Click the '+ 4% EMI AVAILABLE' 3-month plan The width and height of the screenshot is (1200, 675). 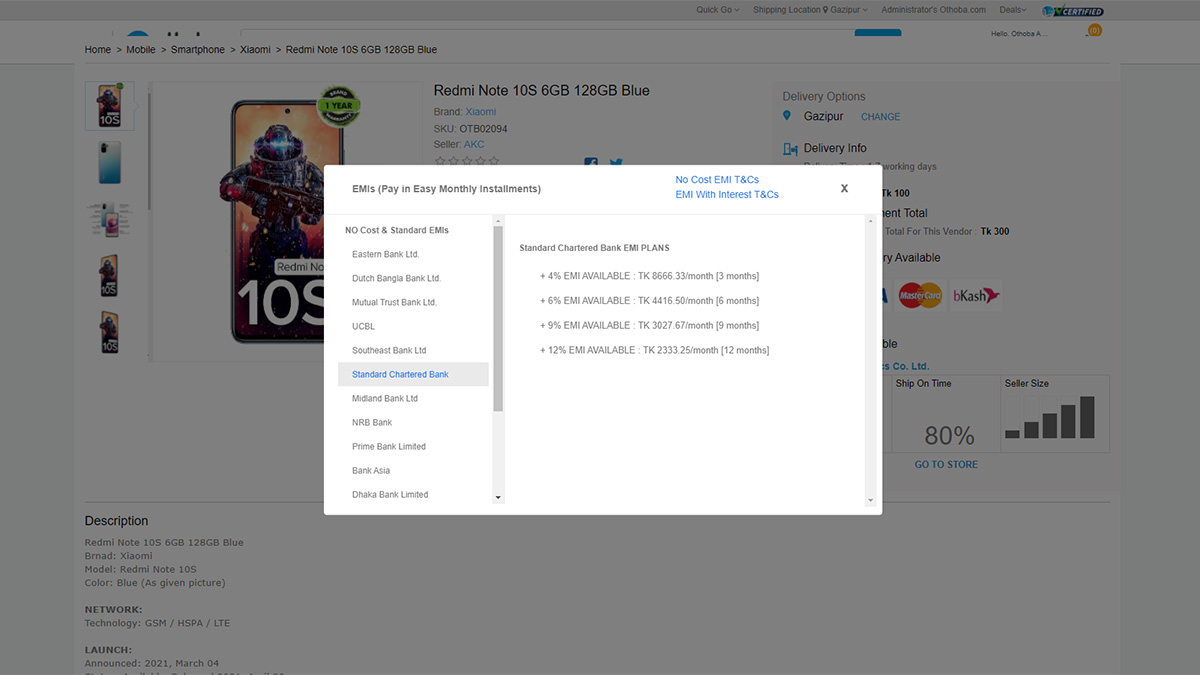[x=649, y=276]
